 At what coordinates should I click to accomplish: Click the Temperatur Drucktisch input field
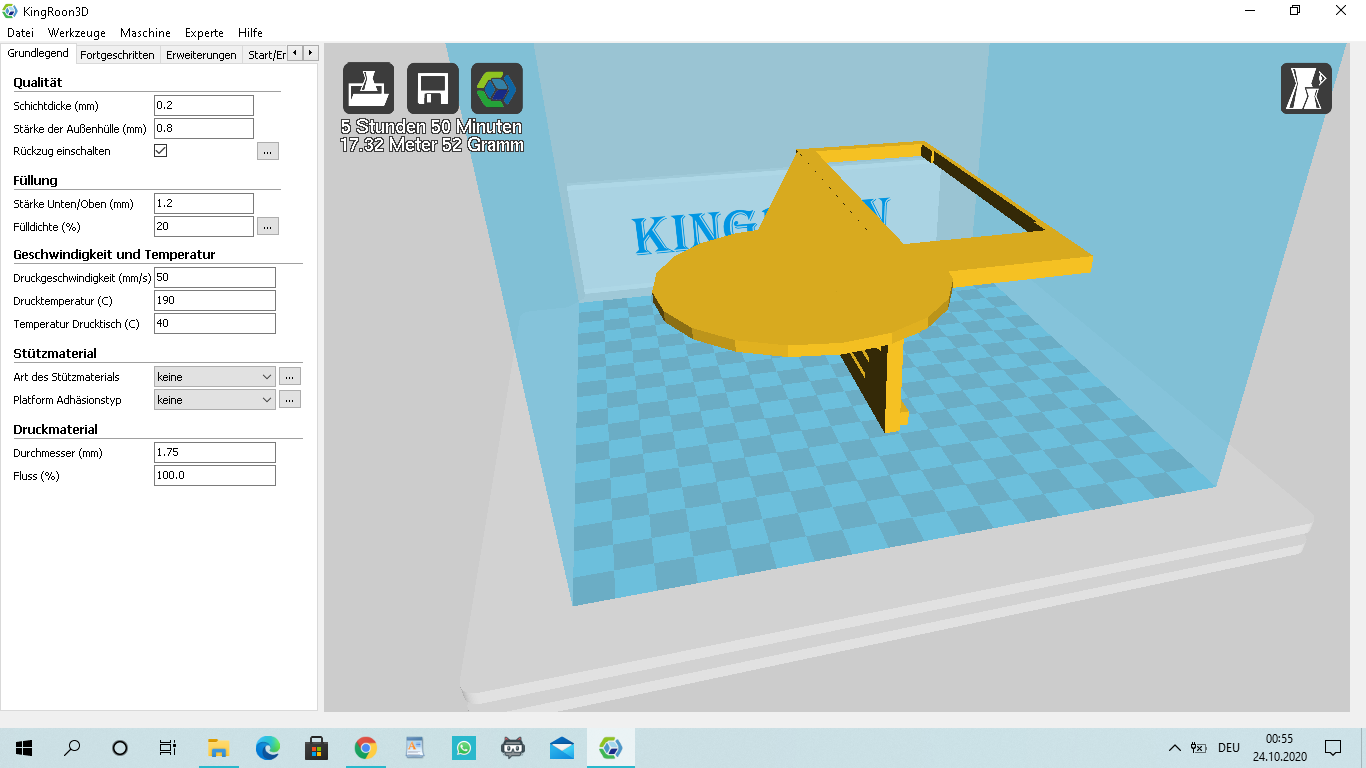pos(214,323)
